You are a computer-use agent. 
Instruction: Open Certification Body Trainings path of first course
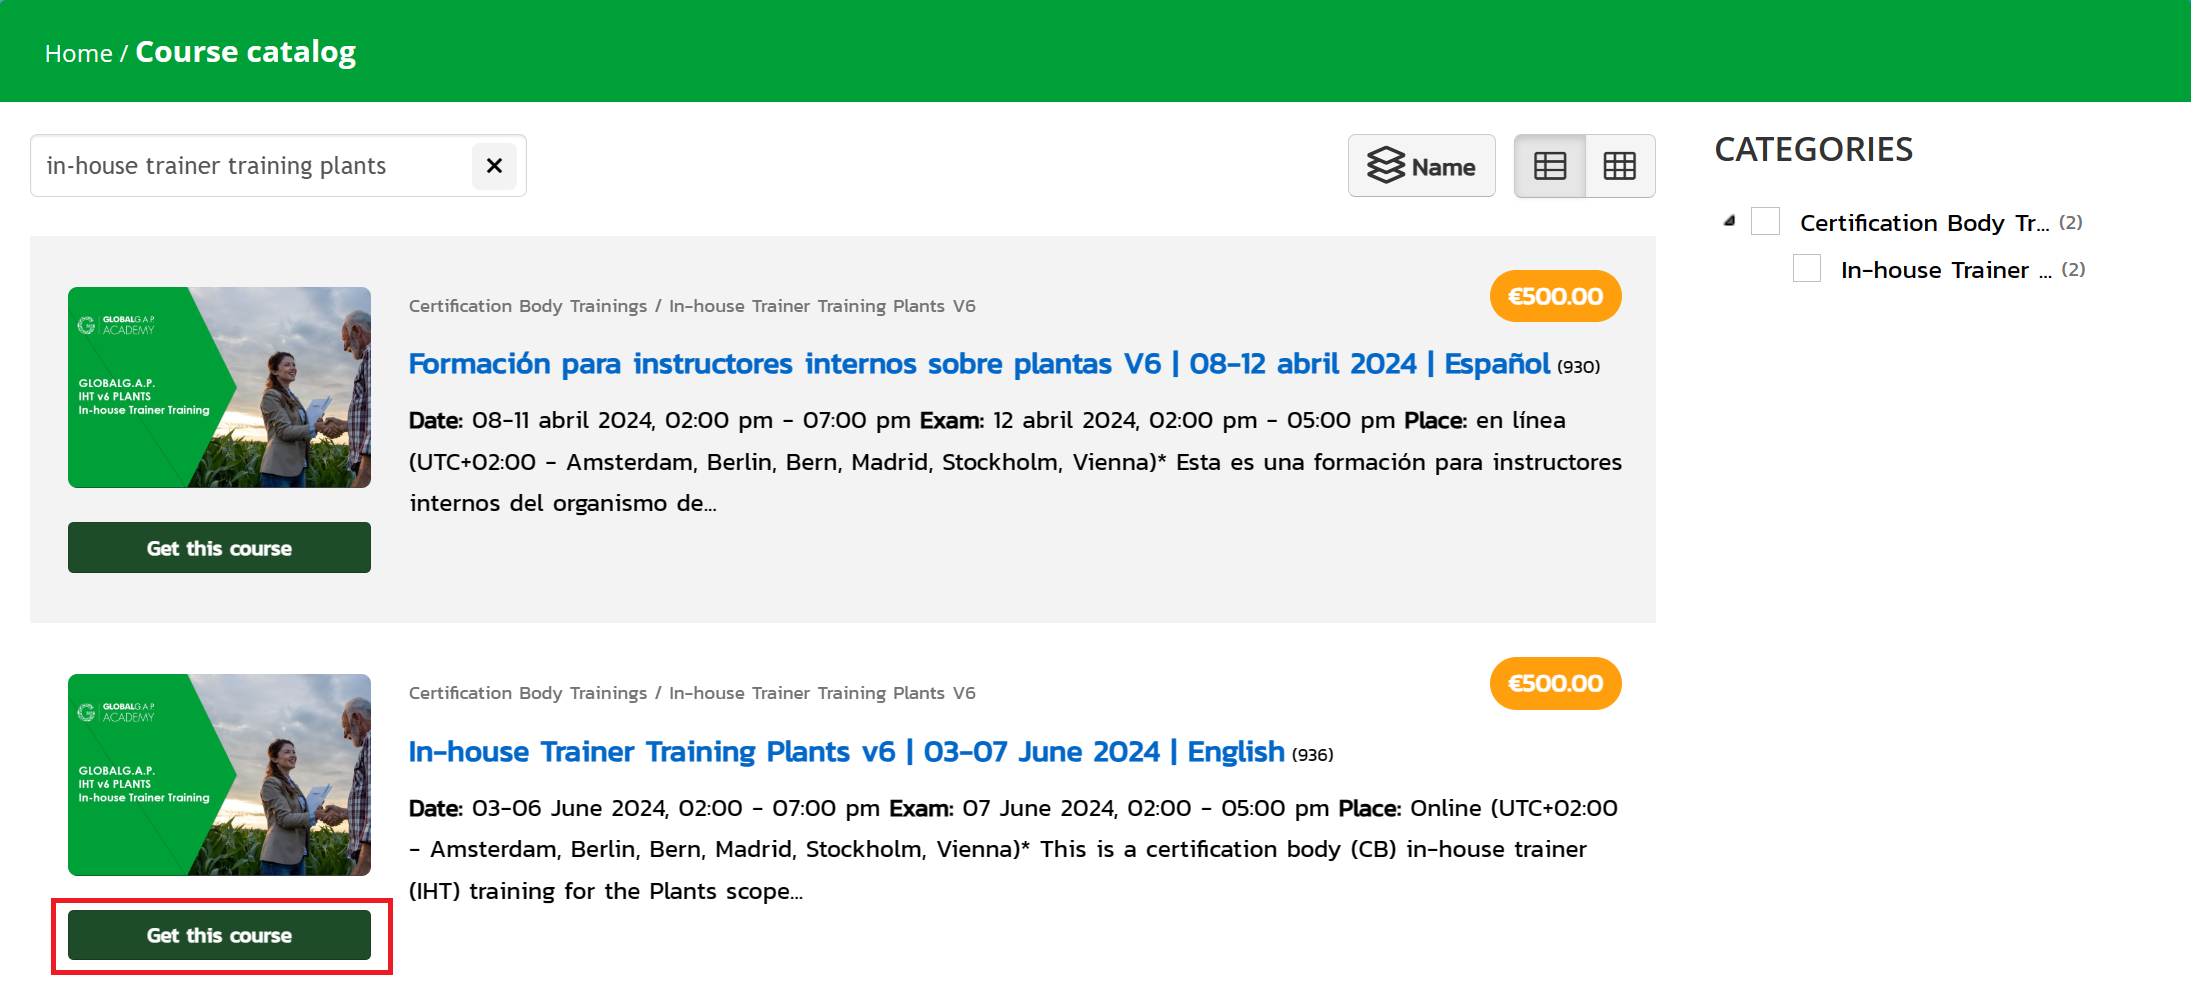(x=527, y=306)
